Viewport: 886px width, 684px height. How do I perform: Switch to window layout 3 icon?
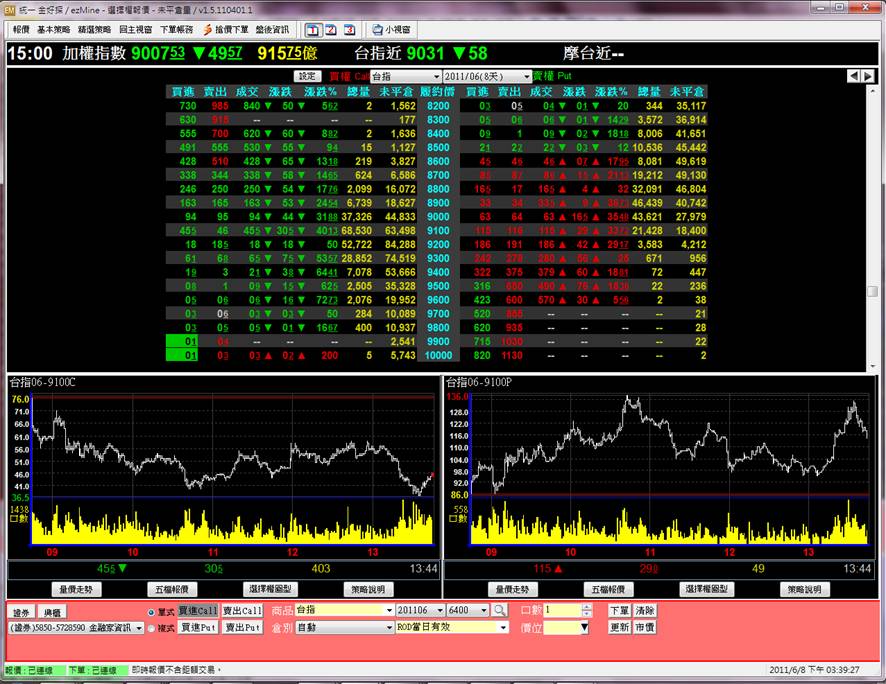tap(347, 30)
